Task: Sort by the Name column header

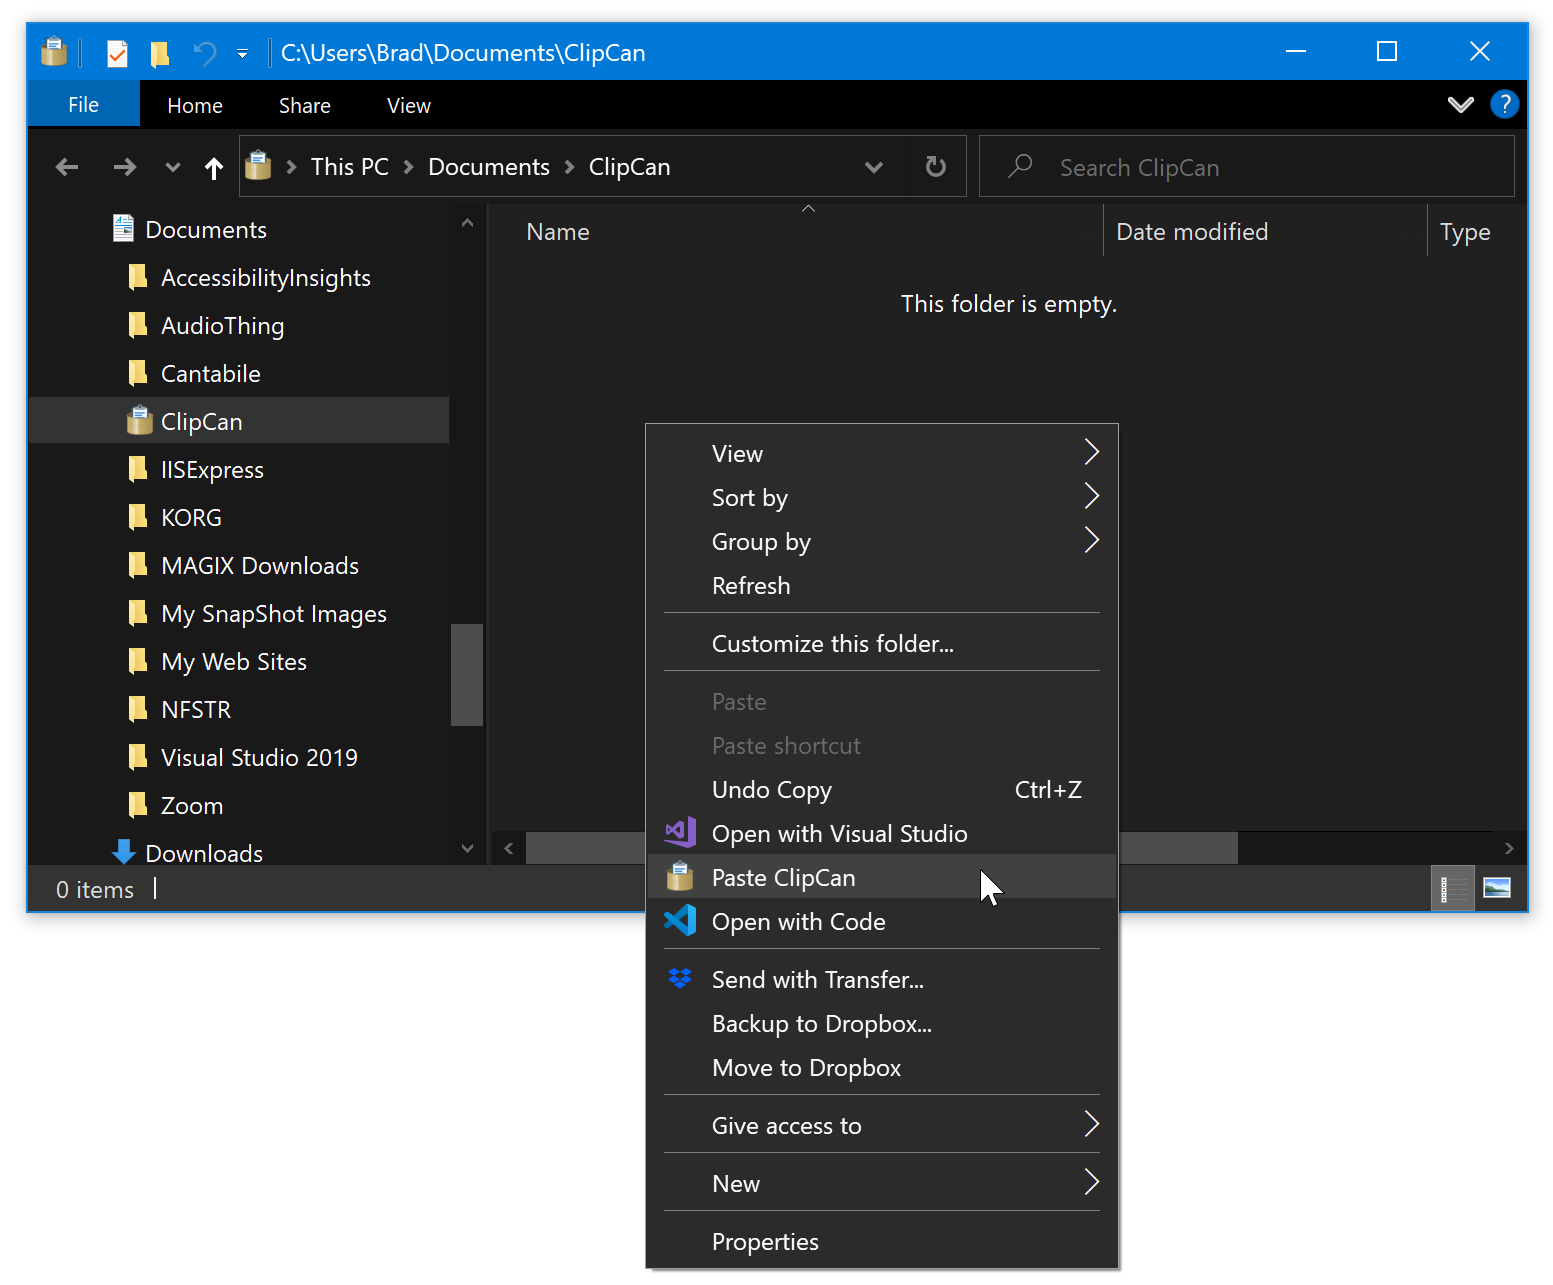Action: (x=558, y=232)
